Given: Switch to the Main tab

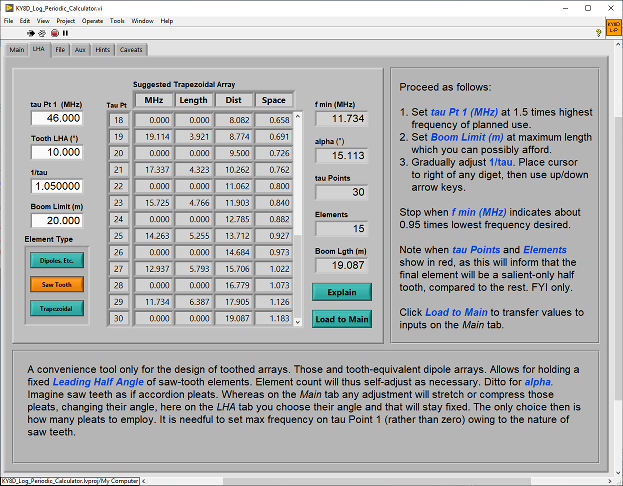Looking at the screenshot, I should (x=17, y=50).
